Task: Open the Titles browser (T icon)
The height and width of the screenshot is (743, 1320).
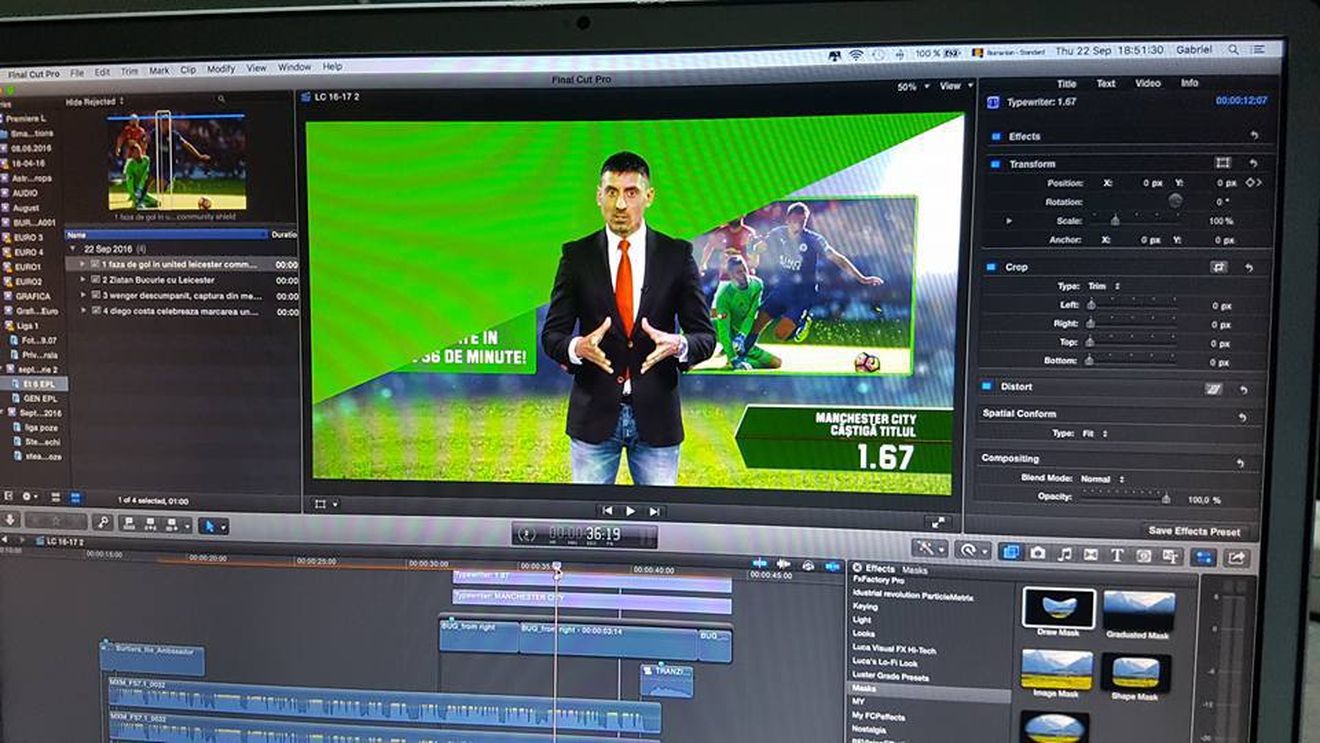Action: tap(1117, 553)
